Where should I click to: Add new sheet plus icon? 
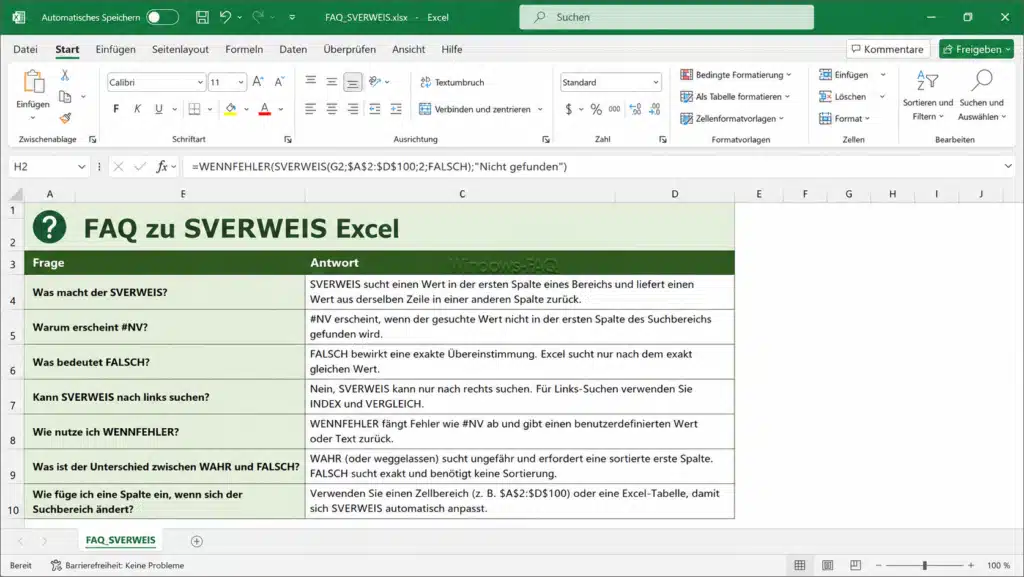pyautogui.click(x=197, y=541)
